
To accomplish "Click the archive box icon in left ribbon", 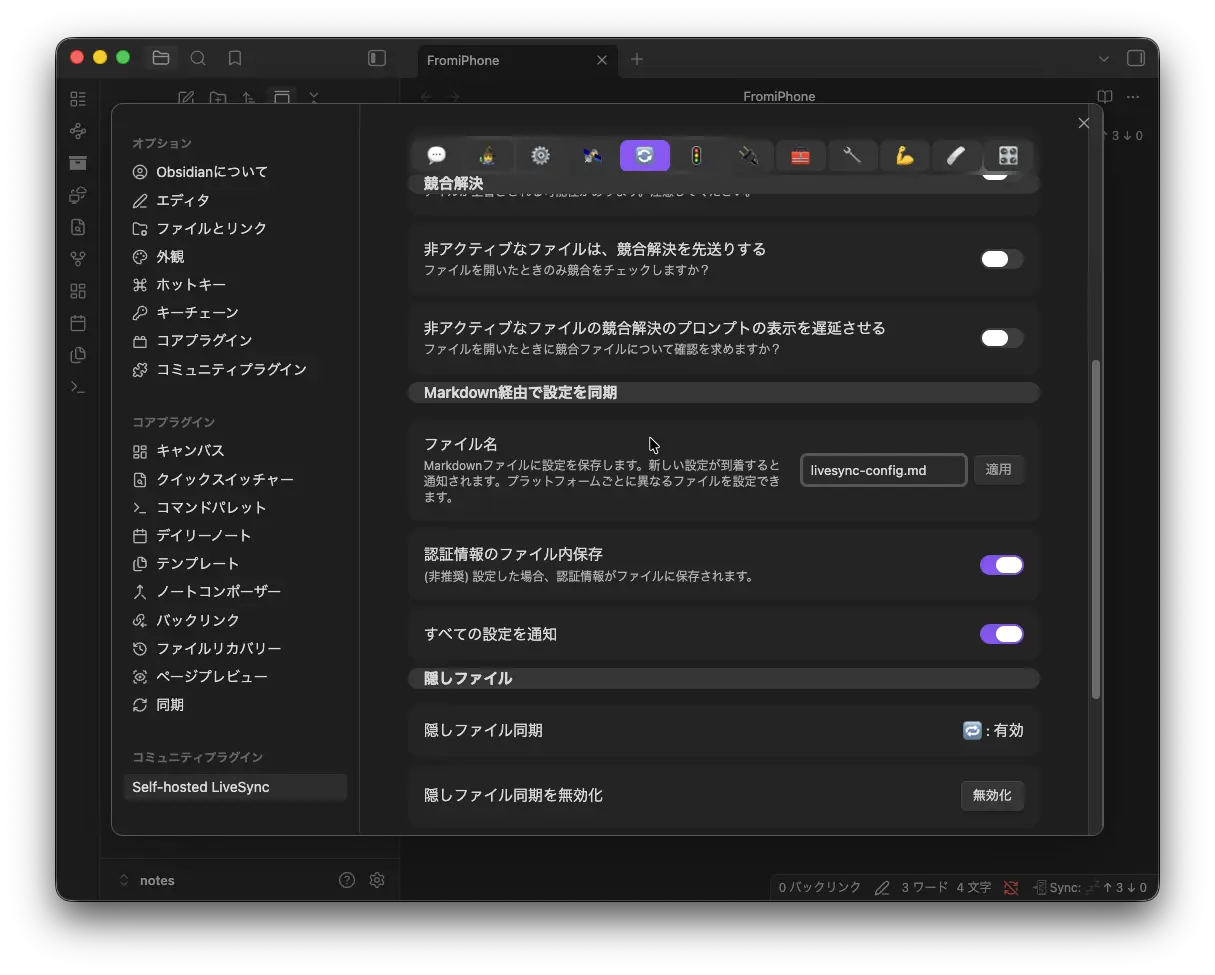I will coord(78,163).
